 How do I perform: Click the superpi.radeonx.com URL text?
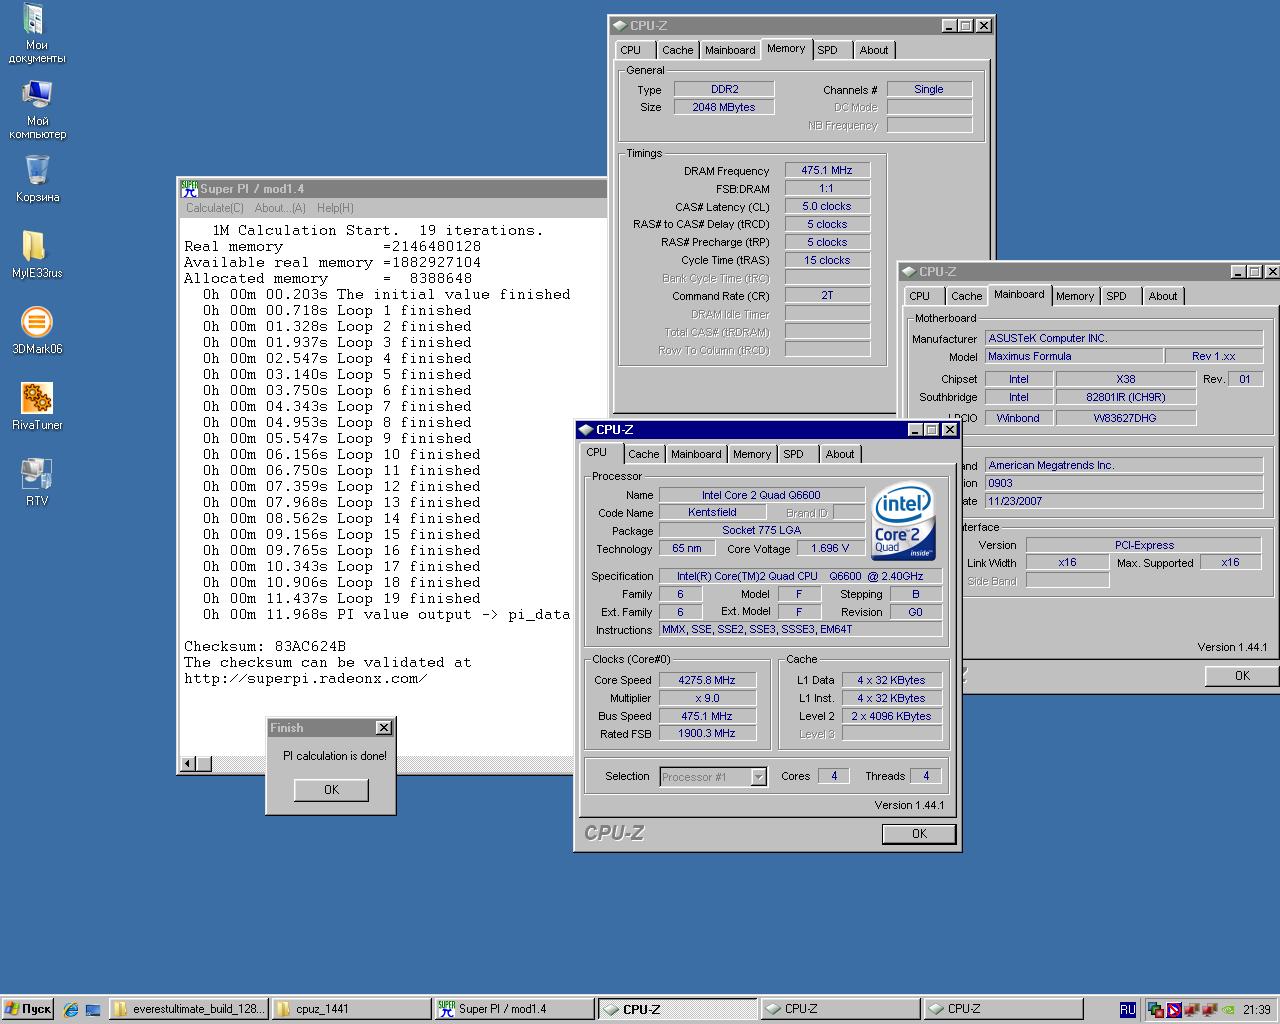305,678
